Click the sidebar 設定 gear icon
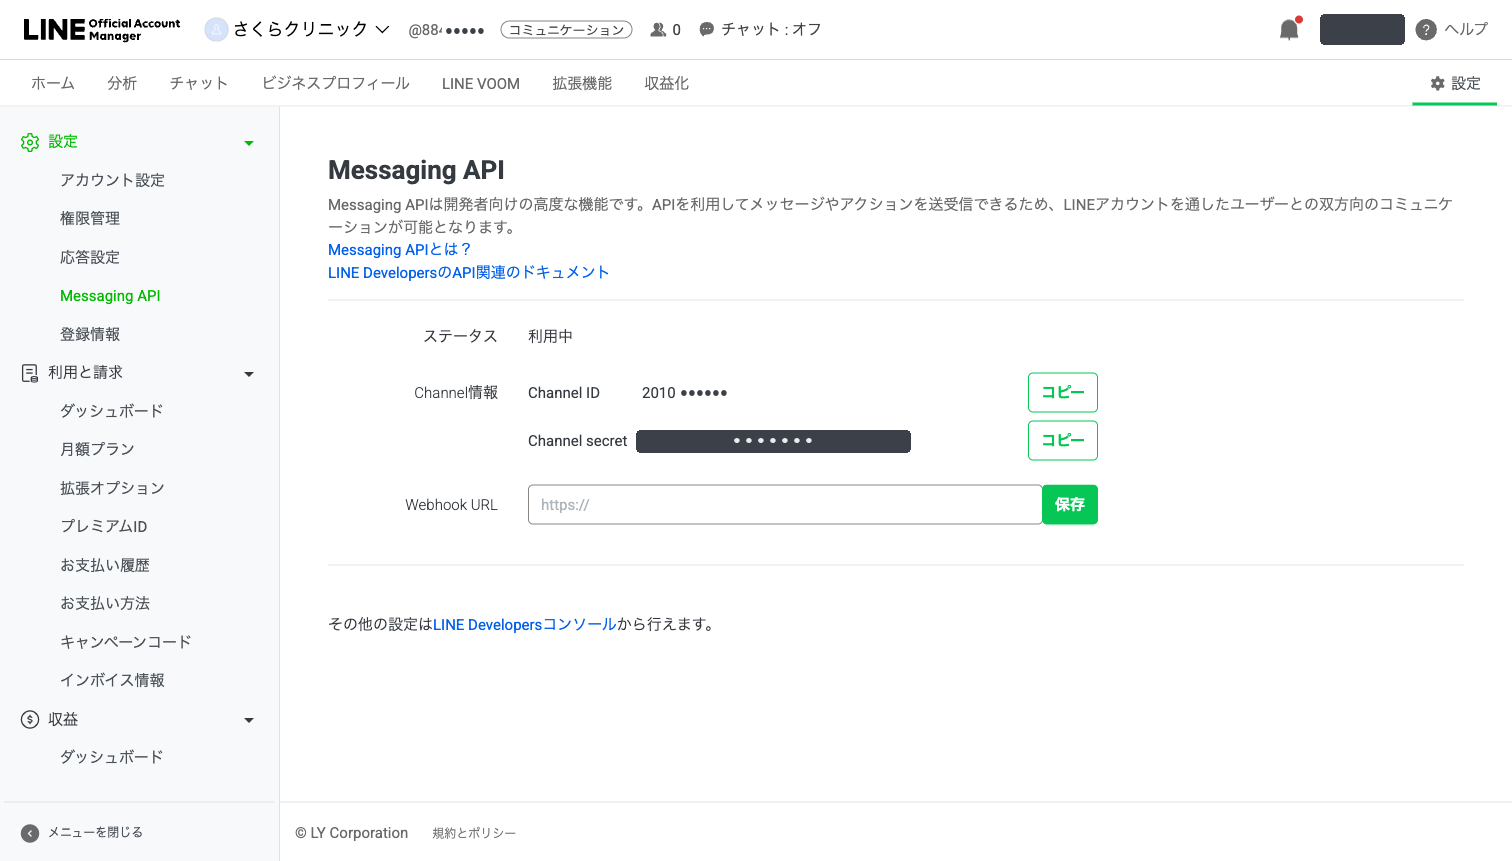Image resolution: width=1512 pixels, height=861 pixels. (x=30, y=142)
